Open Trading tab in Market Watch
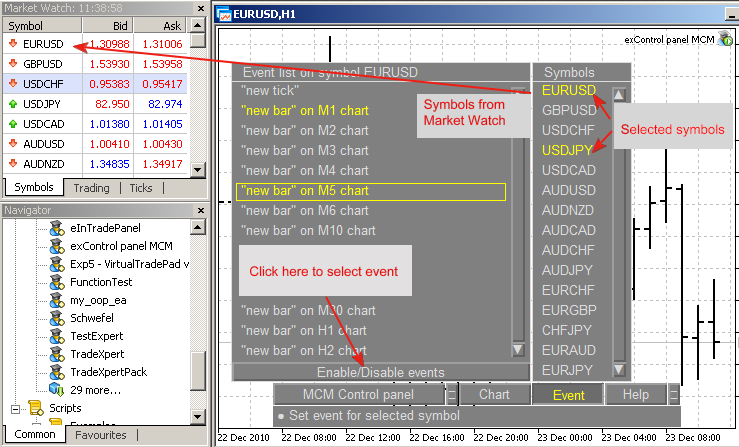The height and width of the screenshot is (447, 739). pos(91,188)
